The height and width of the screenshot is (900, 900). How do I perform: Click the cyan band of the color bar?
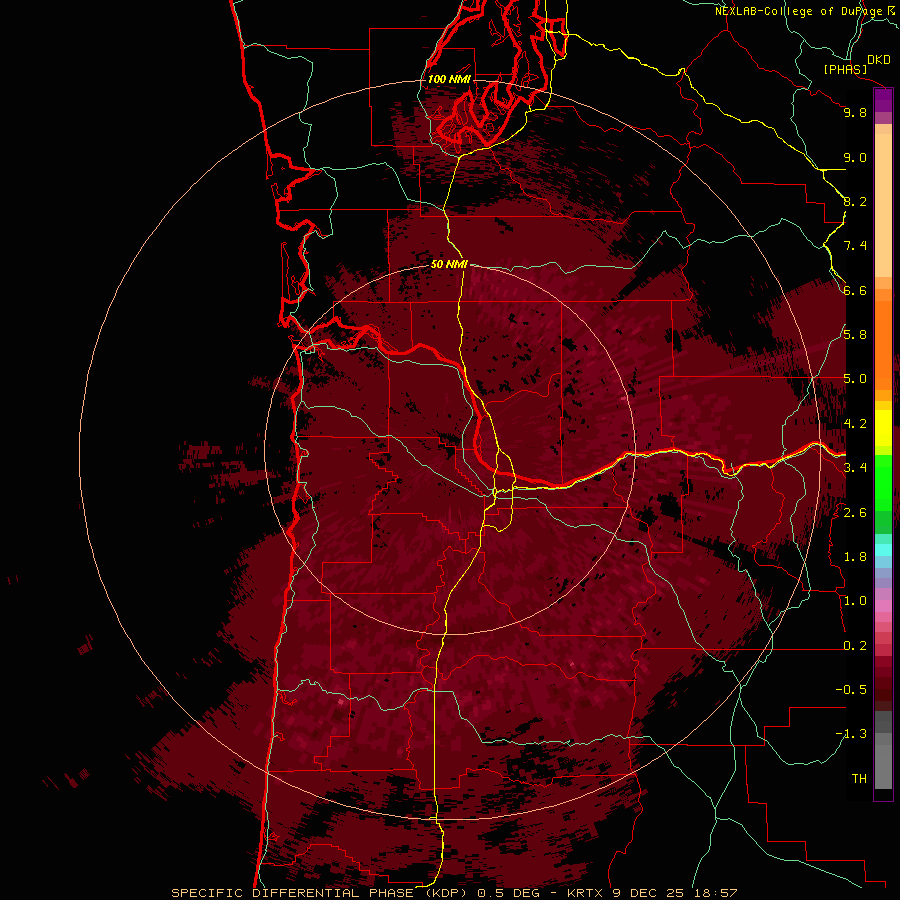tap(883, 550)
